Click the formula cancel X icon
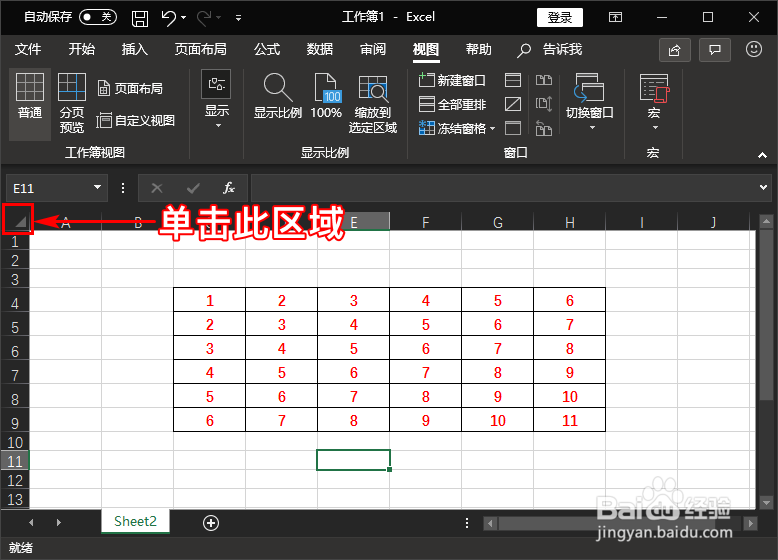 point(157,188)
